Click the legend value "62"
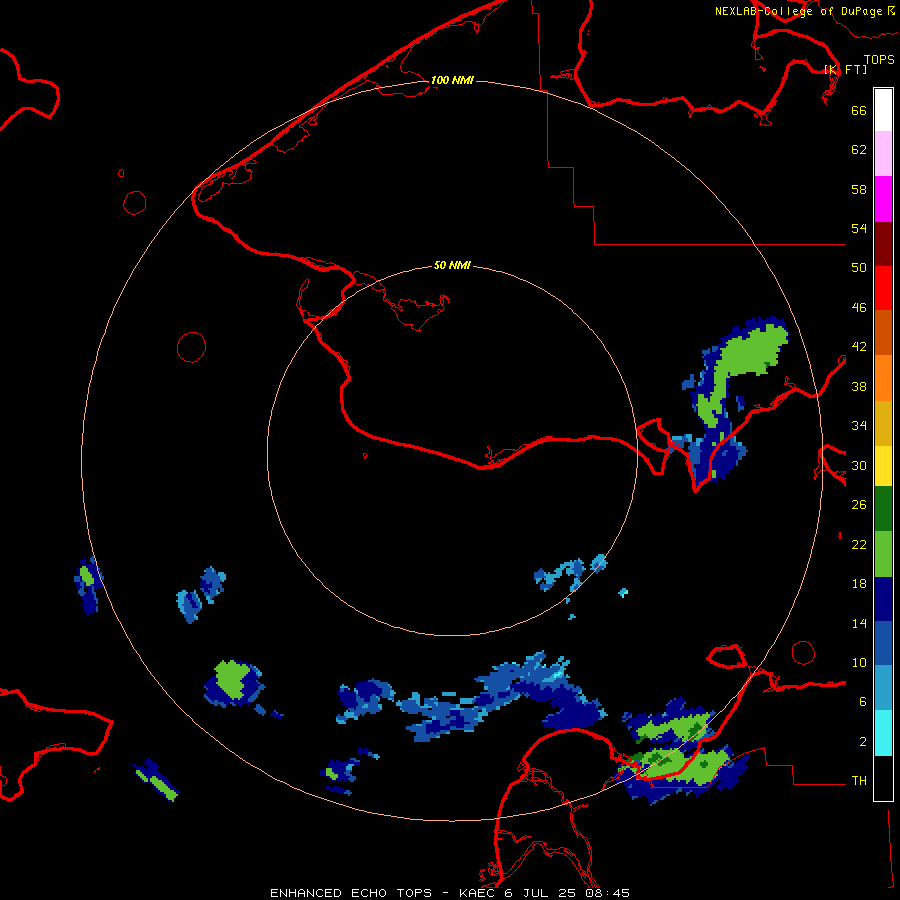This screenshot has width=900, height=900. 859,149
